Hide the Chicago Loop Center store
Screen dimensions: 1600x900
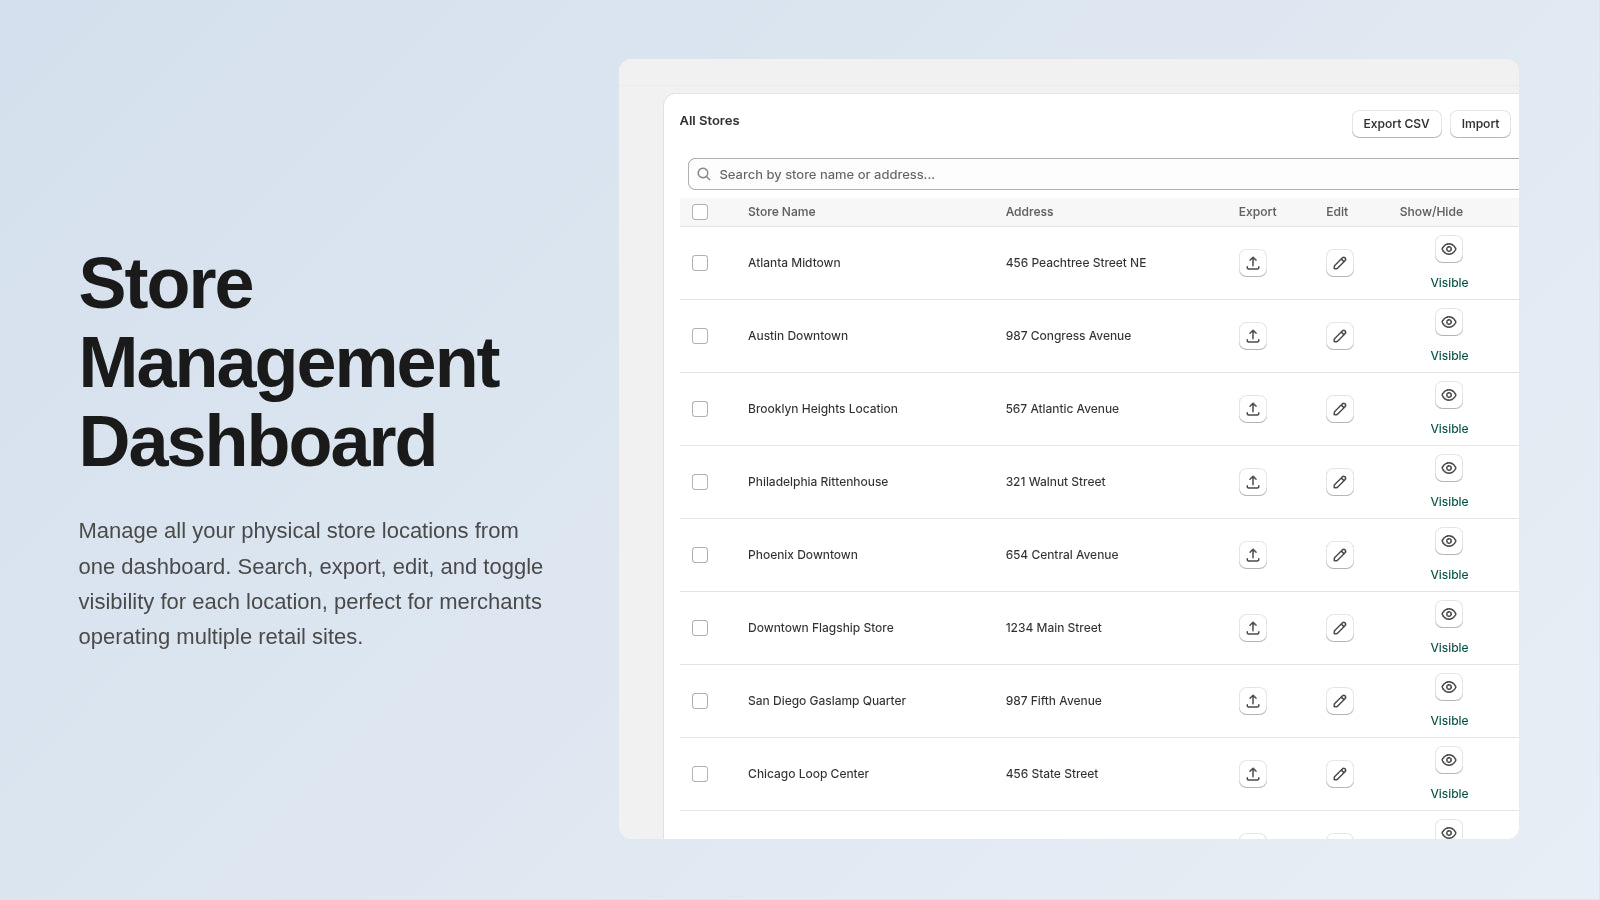click(x=1449, y=760)
